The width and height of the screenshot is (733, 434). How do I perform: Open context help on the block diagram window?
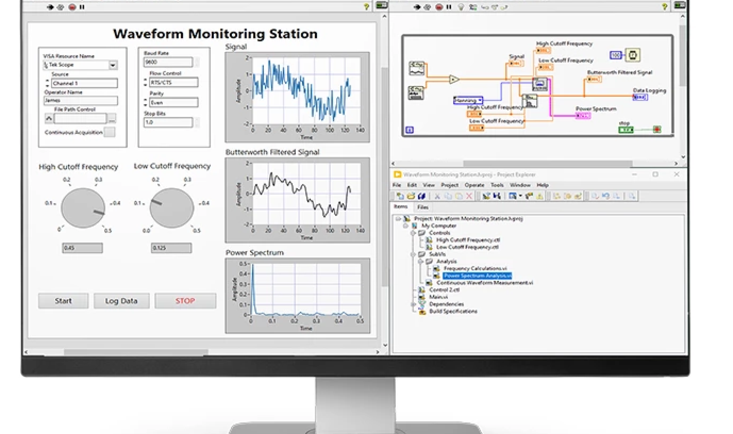pyautogui.click(x=664, y=8)
